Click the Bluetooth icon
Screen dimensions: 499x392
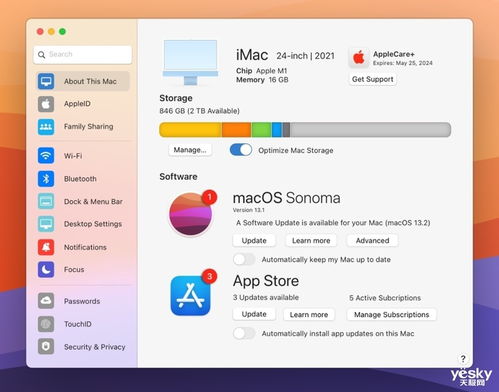pos(46,179)
